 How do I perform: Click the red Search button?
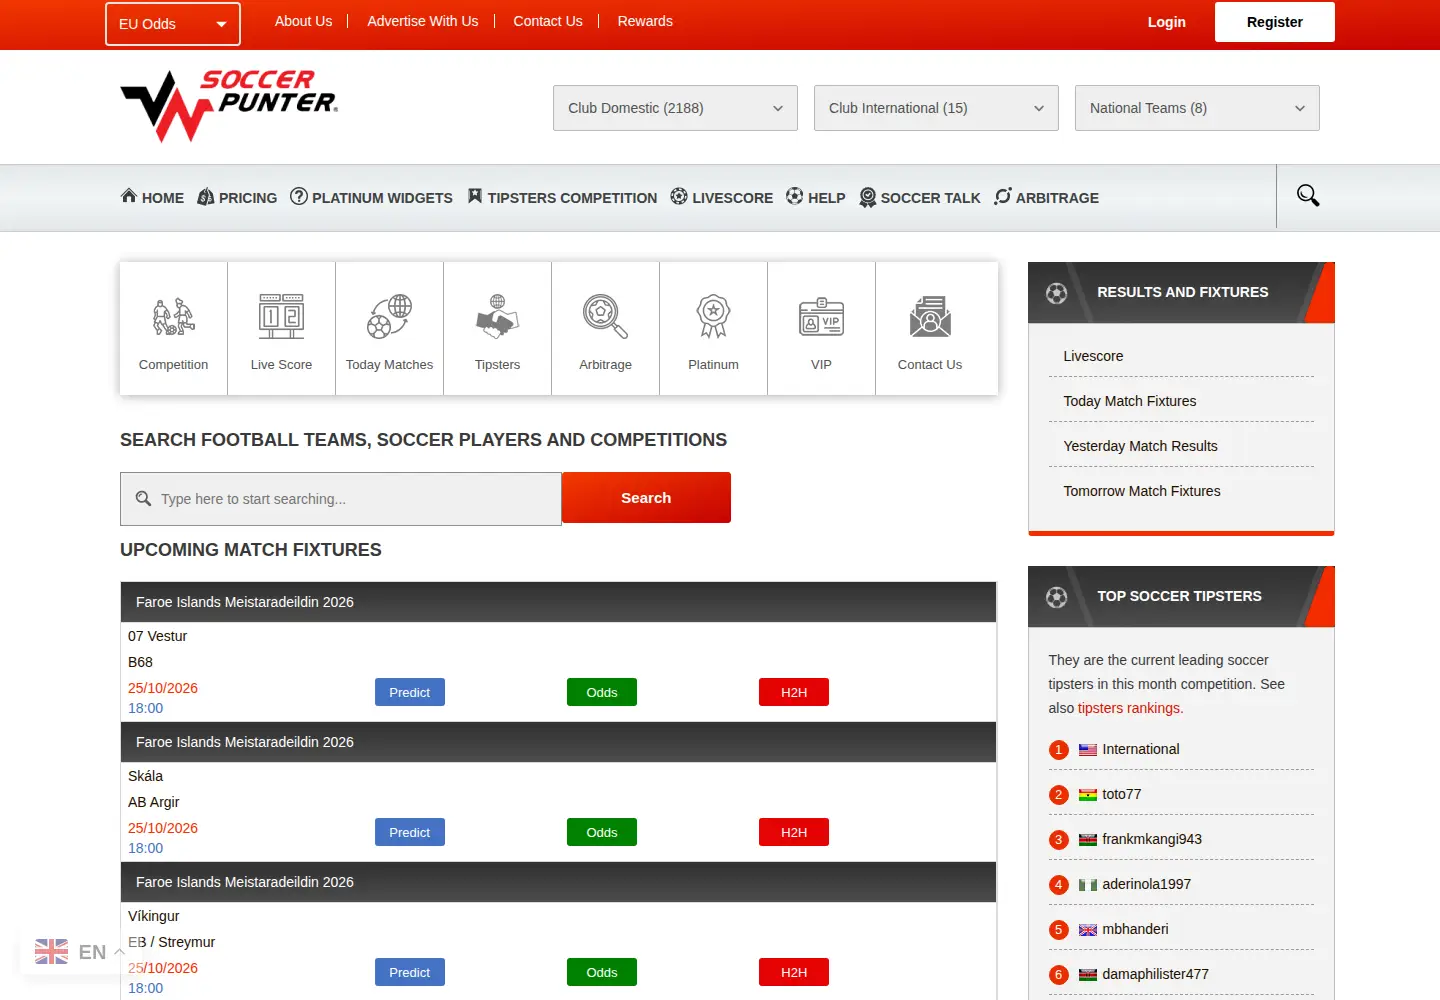646,498
